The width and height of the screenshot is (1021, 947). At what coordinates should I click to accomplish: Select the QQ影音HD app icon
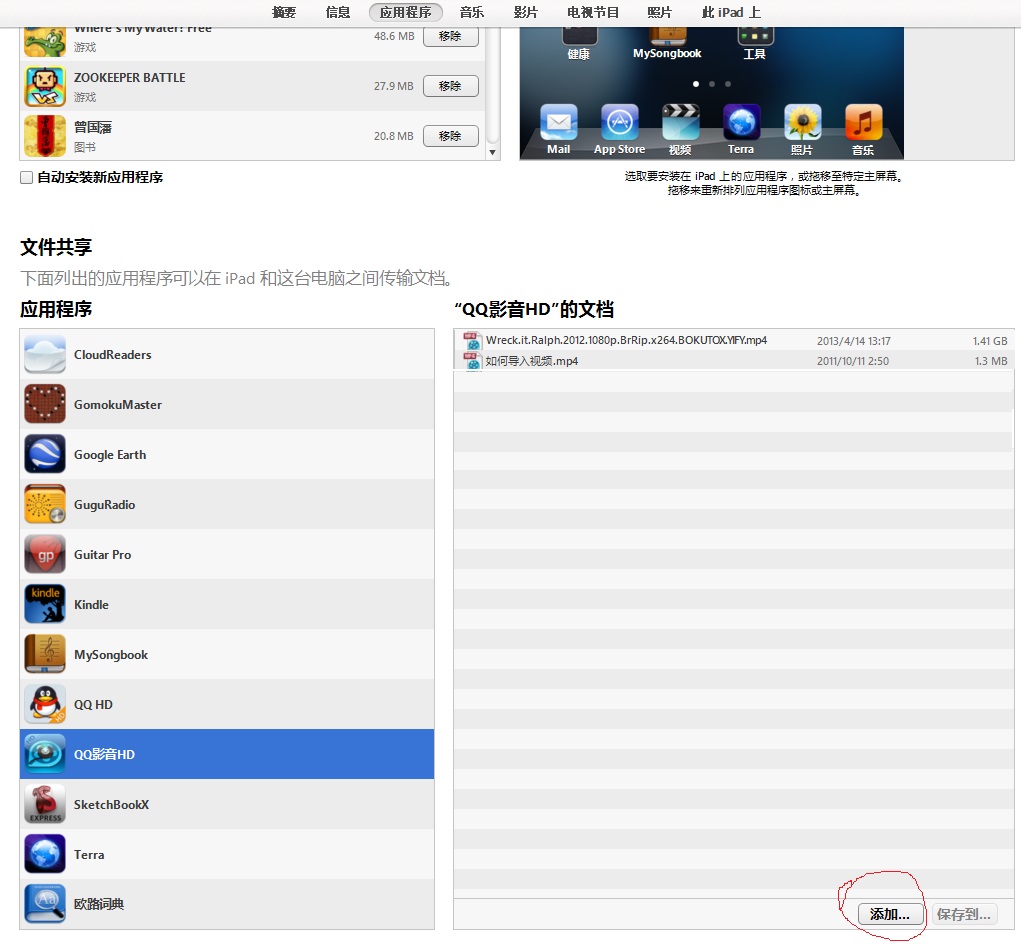(45, 754)
